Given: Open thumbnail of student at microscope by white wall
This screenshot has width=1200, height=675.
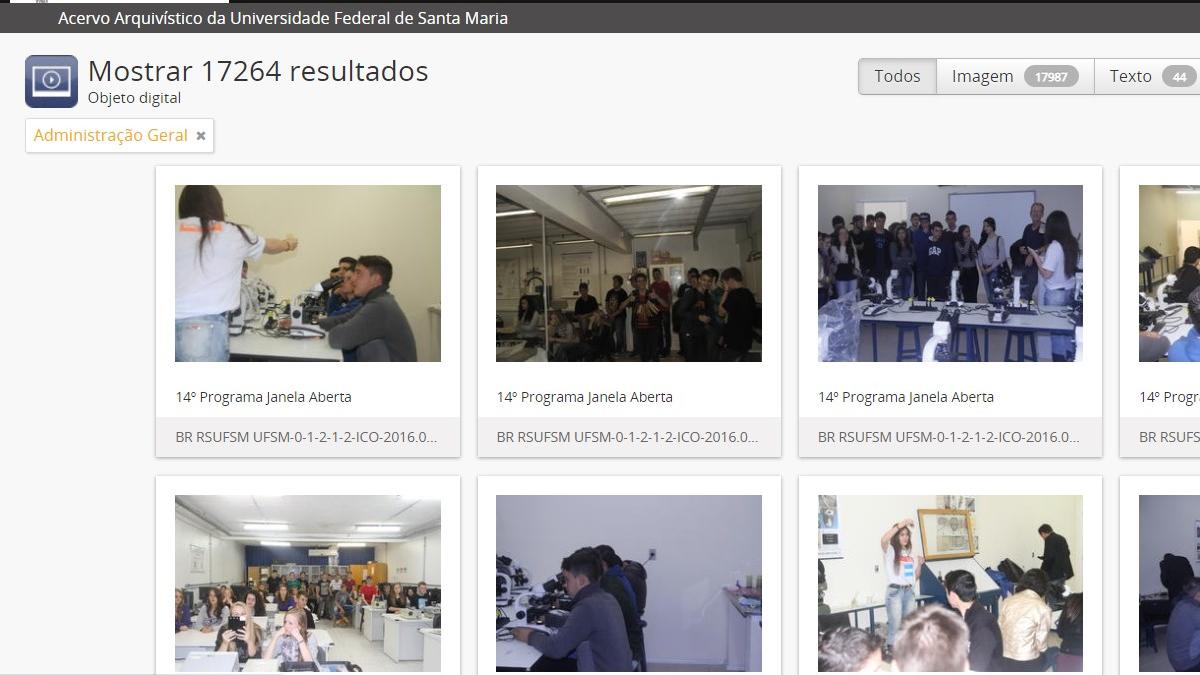Looking at the screenshot, I should tap(629, 583).
